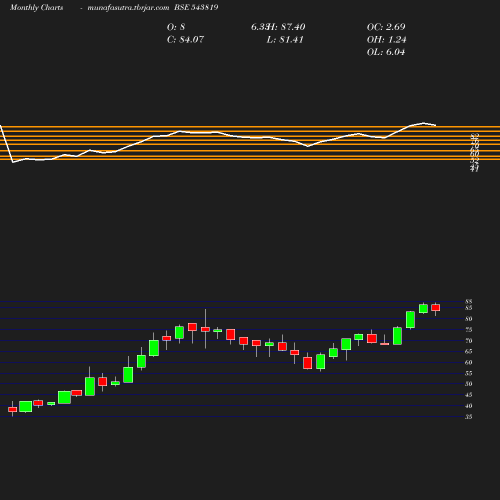Select the "H: 87.40" high value
The height and width of the screenshot is (500, 500).
286,27
